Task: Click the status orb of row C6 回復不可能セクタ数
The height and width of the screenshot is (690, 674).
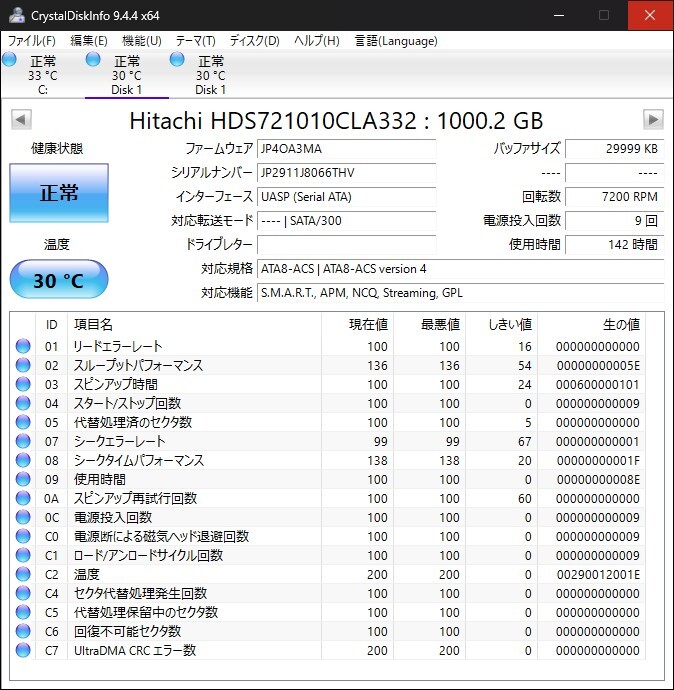Action: pos(23,631)
